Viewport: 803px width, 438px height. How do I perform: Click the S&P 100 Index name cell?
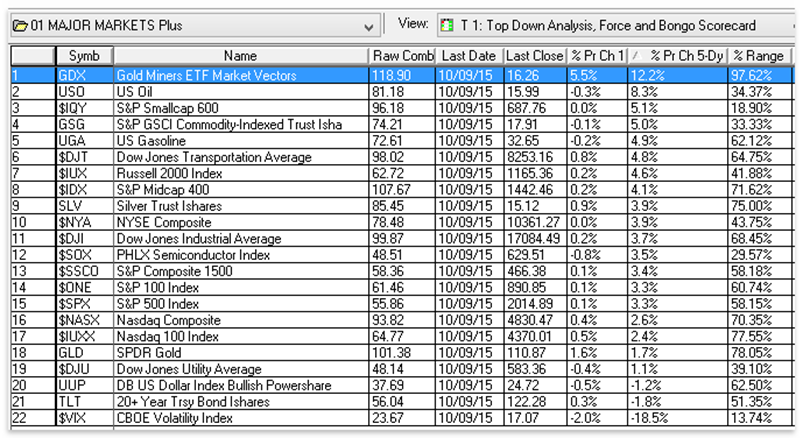click(241, 287)
